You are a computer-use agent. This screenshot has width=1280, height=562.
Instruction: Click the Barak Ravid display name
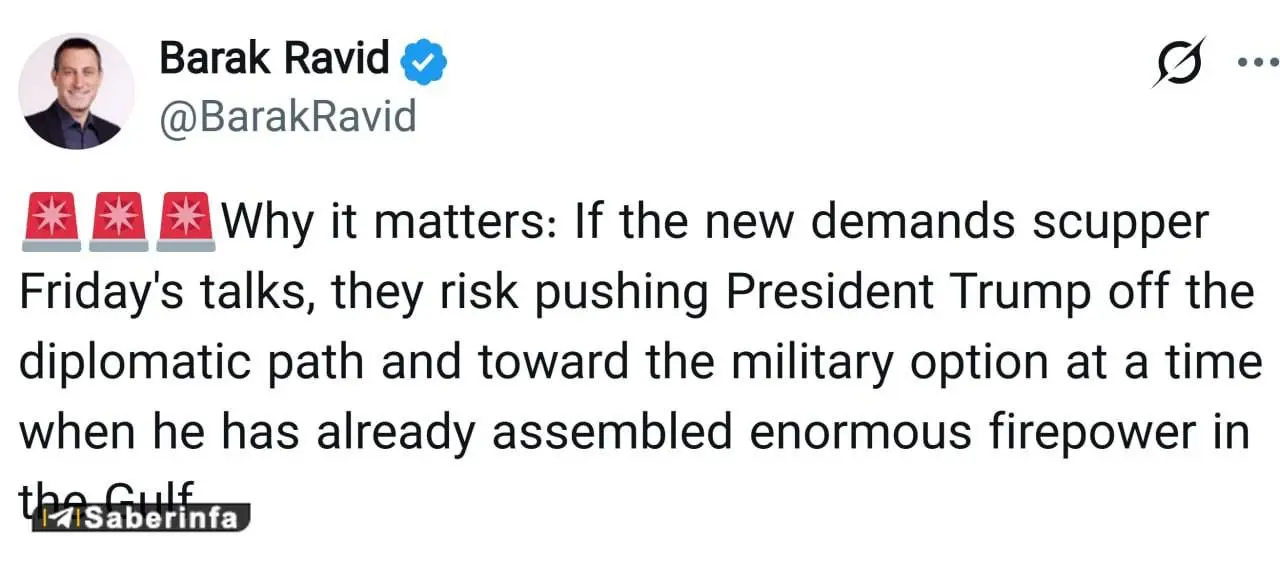pyautogui.click(x=274, y=60)
